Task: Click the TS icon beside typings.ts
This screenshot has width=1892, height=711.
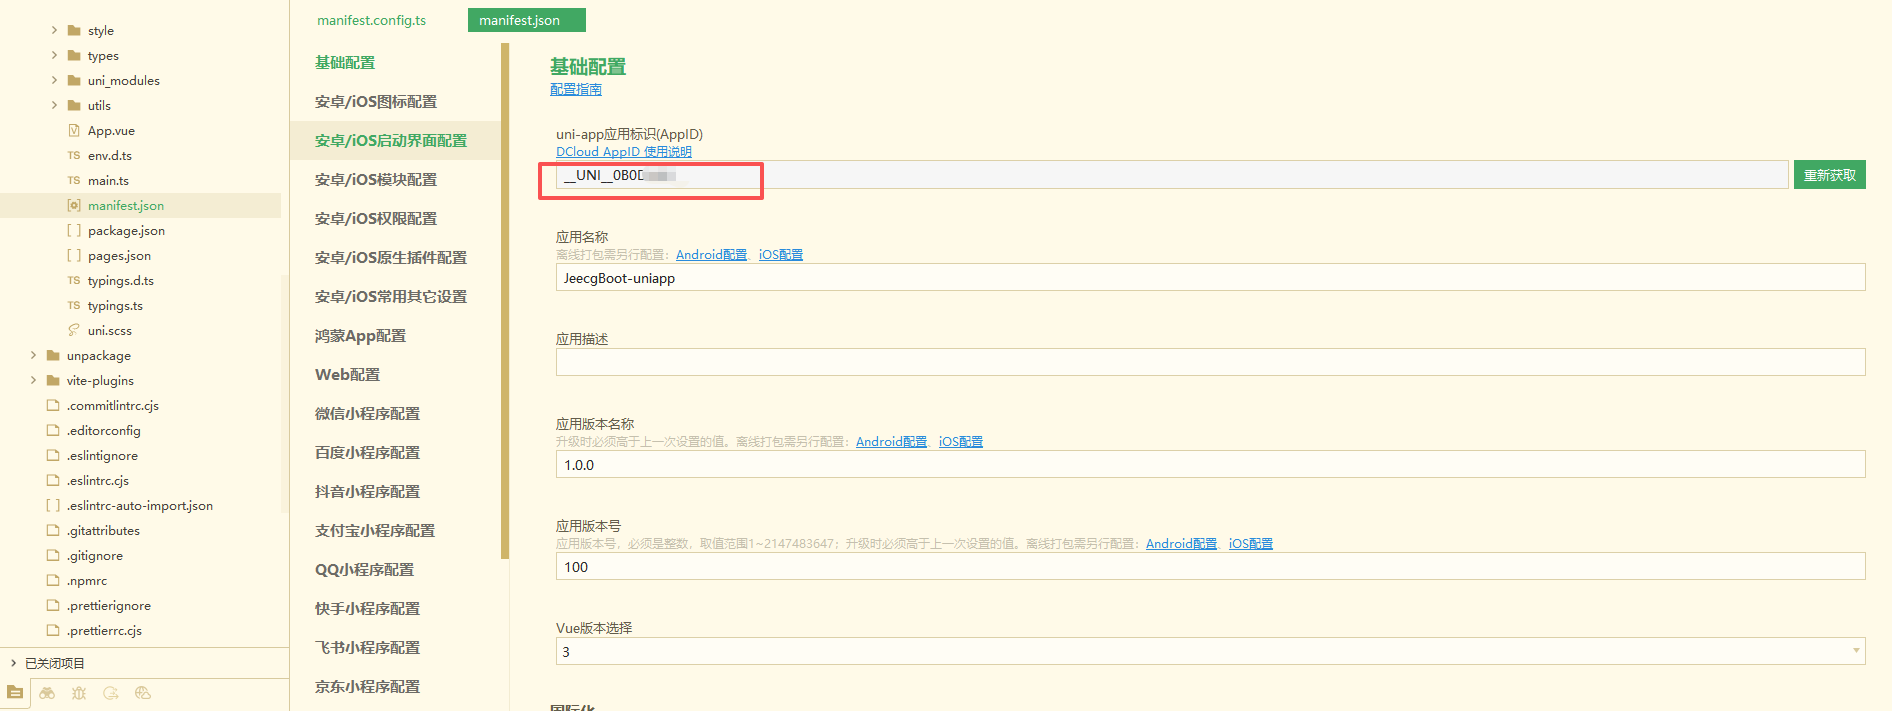Action: (74, 306)
